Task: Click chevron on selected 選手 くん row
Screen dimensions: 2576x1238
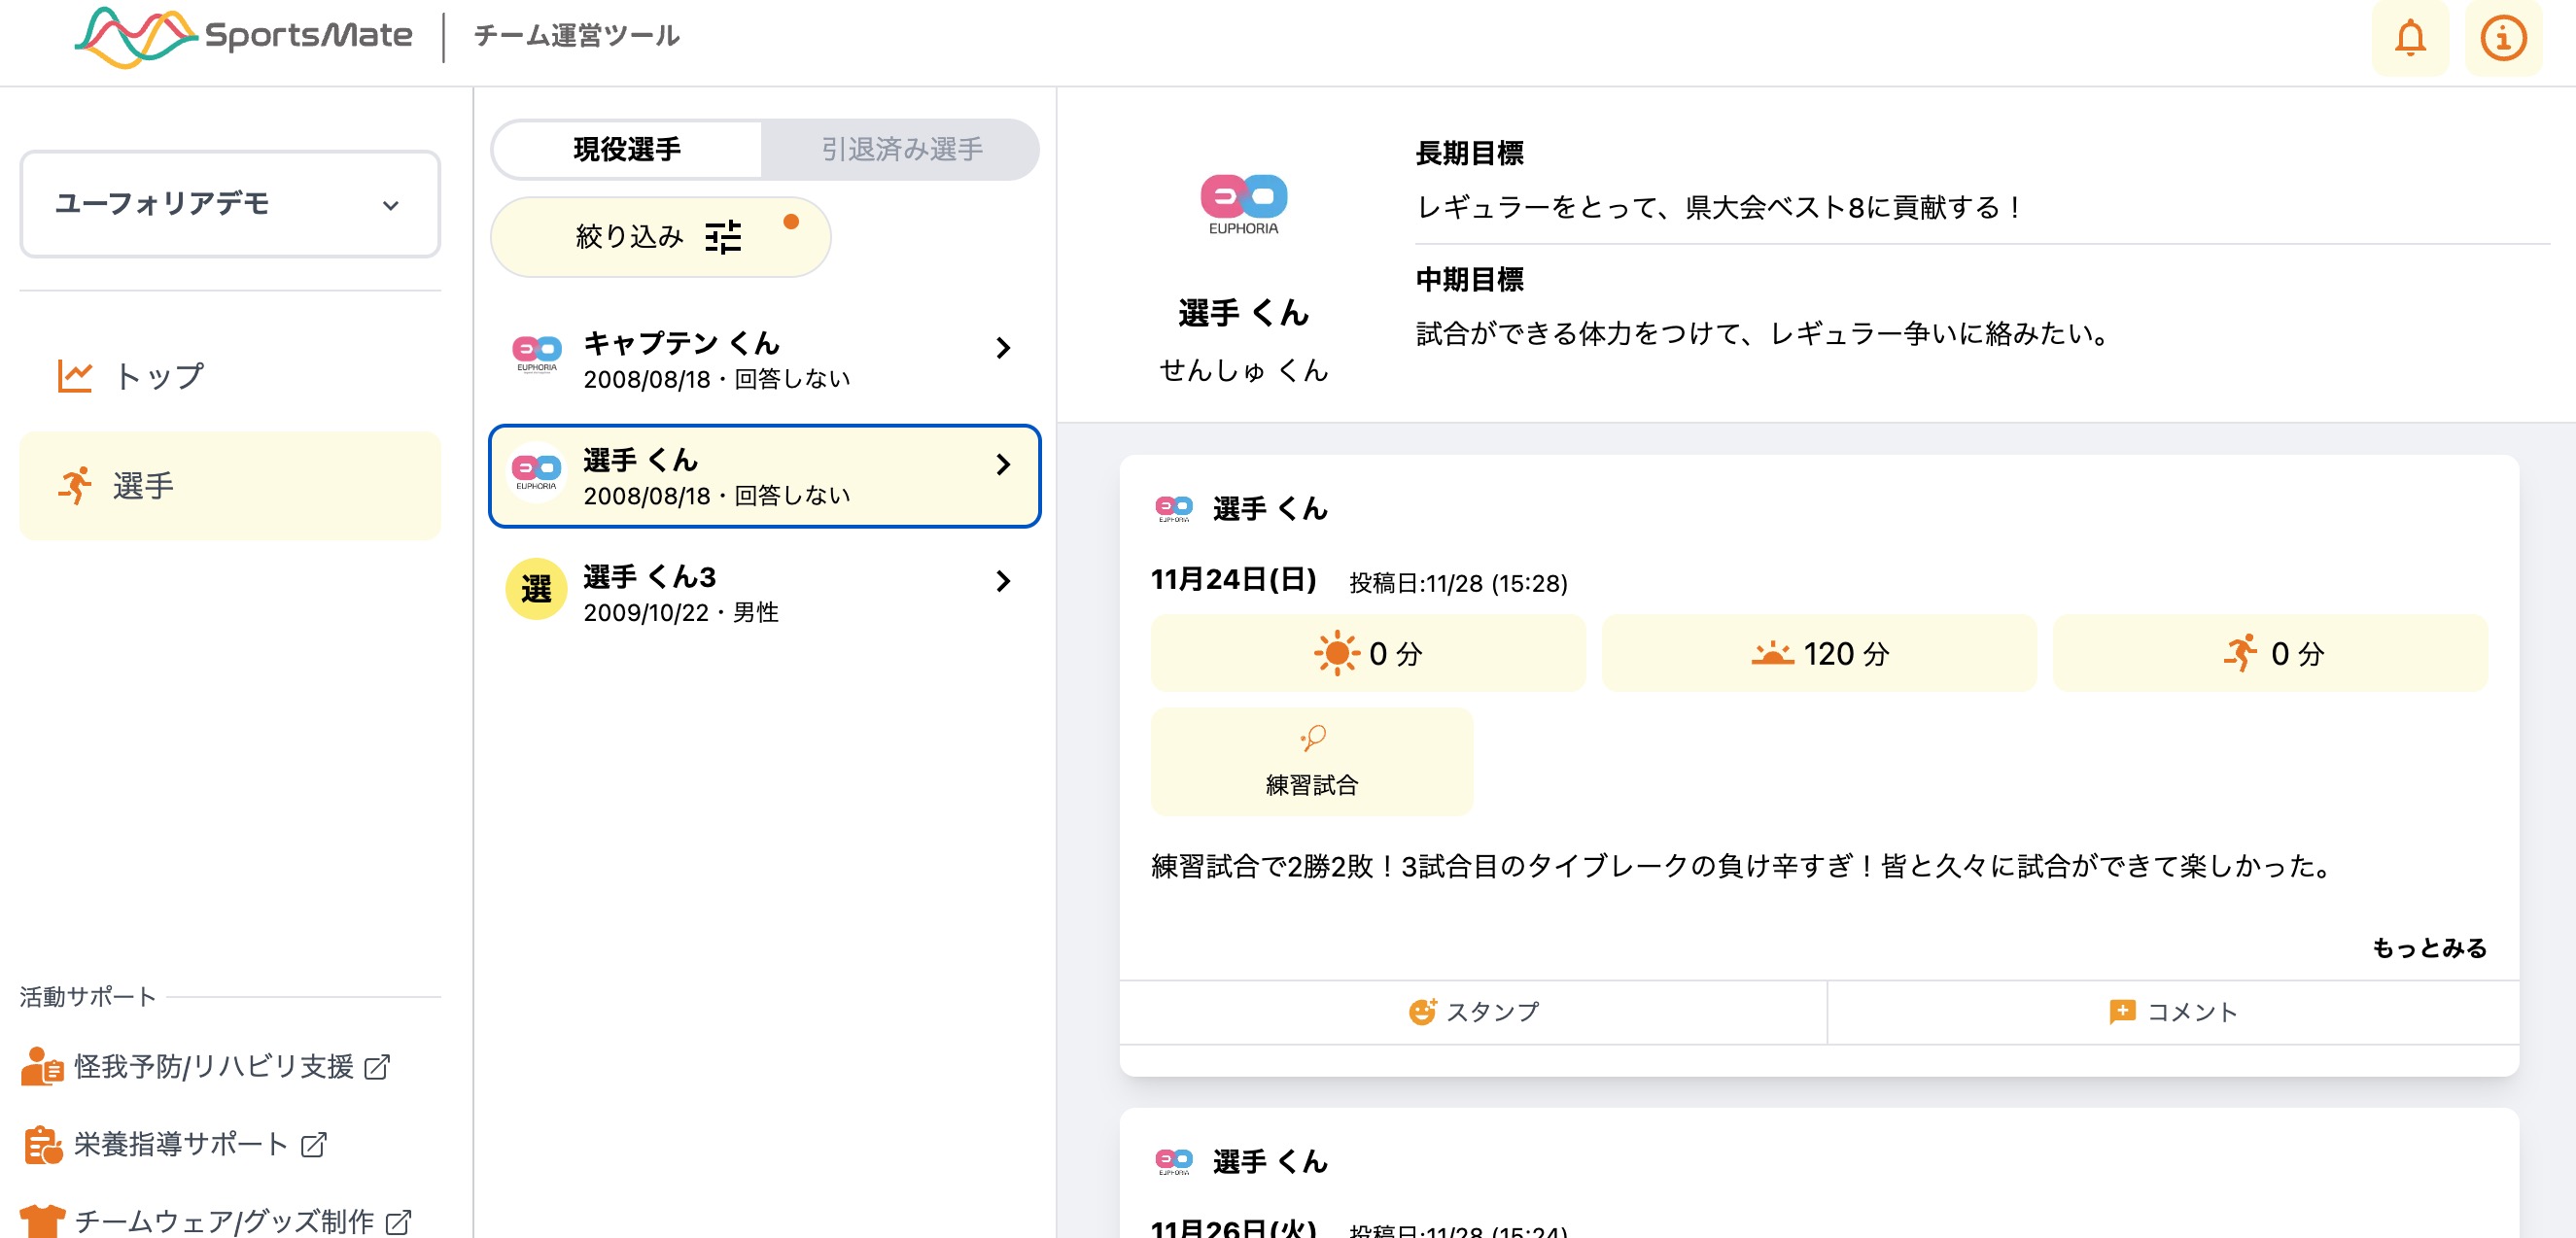Action: (1003, 465)
